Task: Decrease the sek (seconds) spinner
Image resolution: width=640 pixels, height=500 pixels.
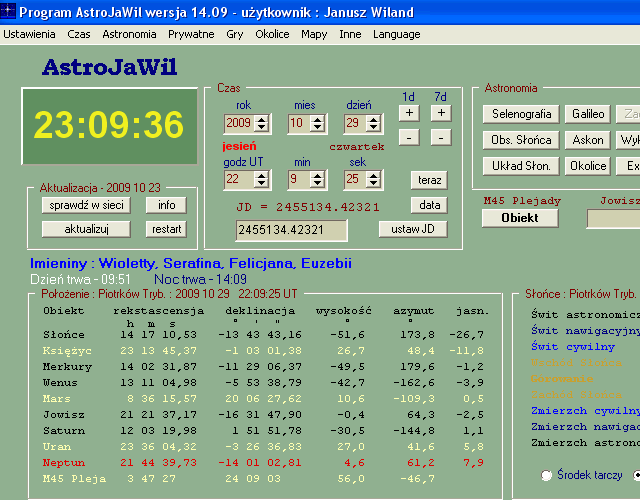Action: (373, 183)
